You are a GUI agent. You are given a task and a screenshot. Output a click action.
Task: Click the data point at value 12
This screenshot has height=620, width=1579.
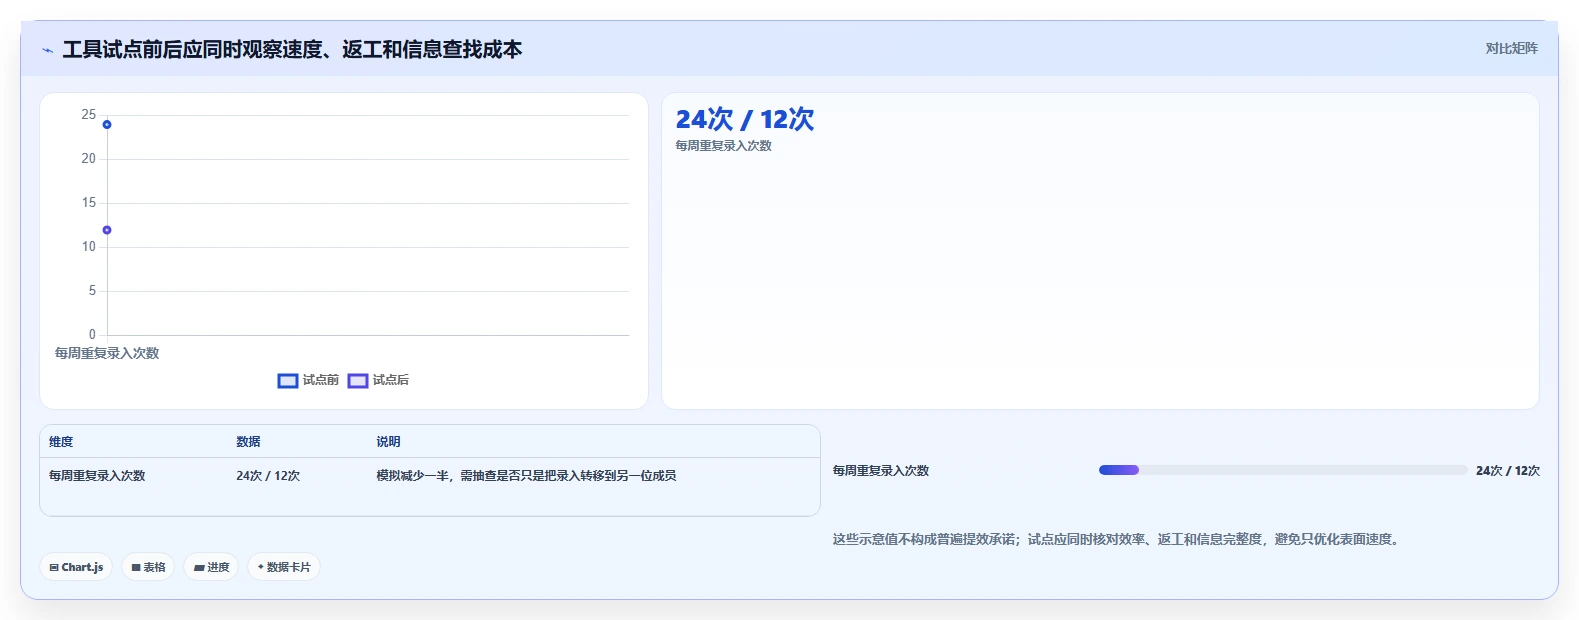pos(107,230)
